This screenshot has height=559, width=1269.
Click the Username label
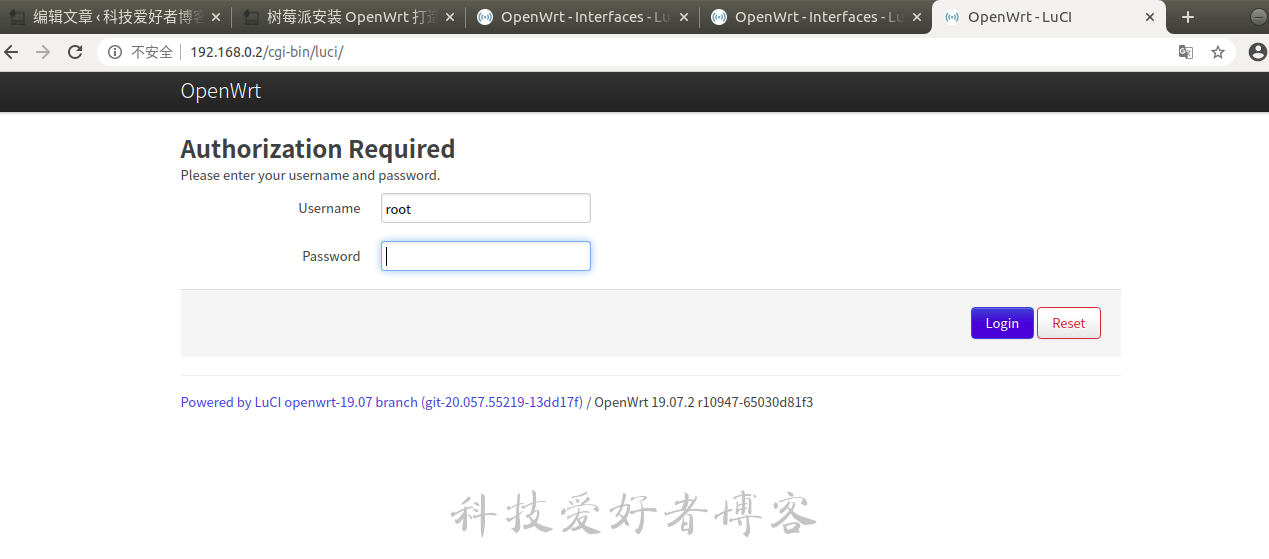click(329, 208)
